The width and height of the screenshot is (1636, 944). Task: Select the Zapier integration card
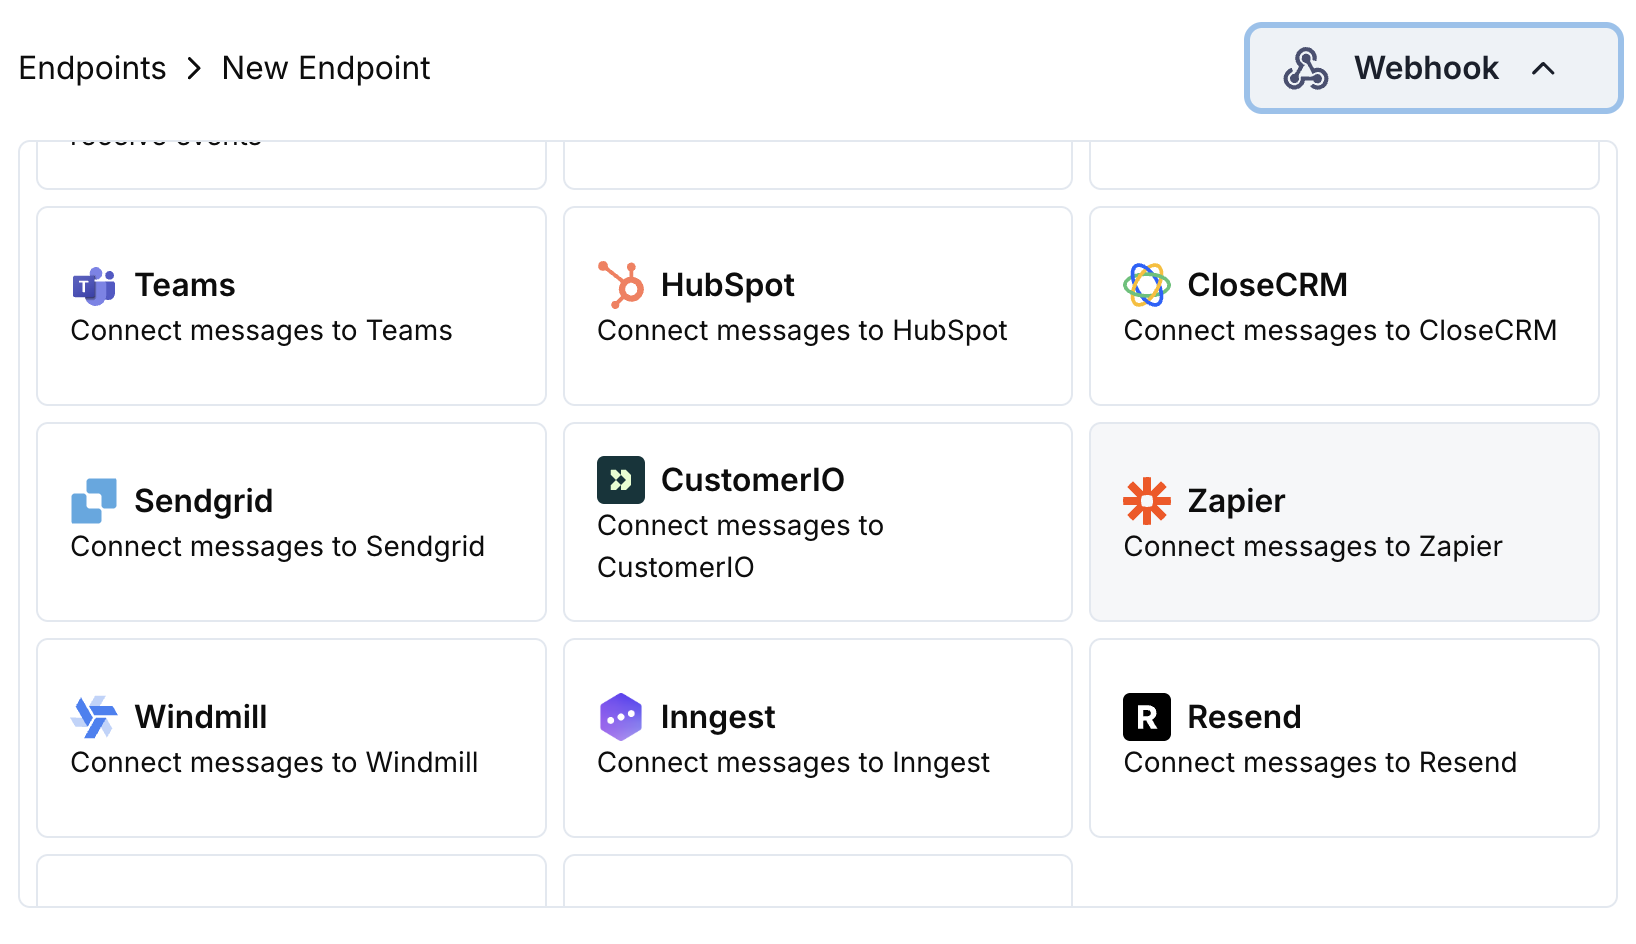pyautogui.click(x=1344, y=522)
